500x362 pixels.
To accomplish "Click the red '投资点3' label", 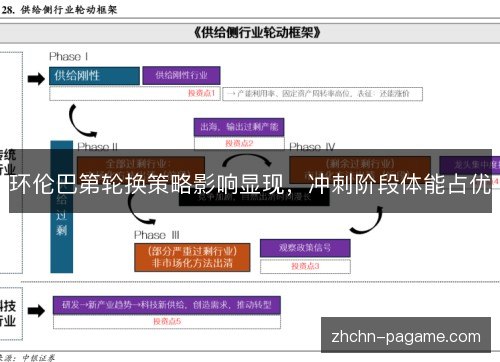I will (x=305, y=266).
